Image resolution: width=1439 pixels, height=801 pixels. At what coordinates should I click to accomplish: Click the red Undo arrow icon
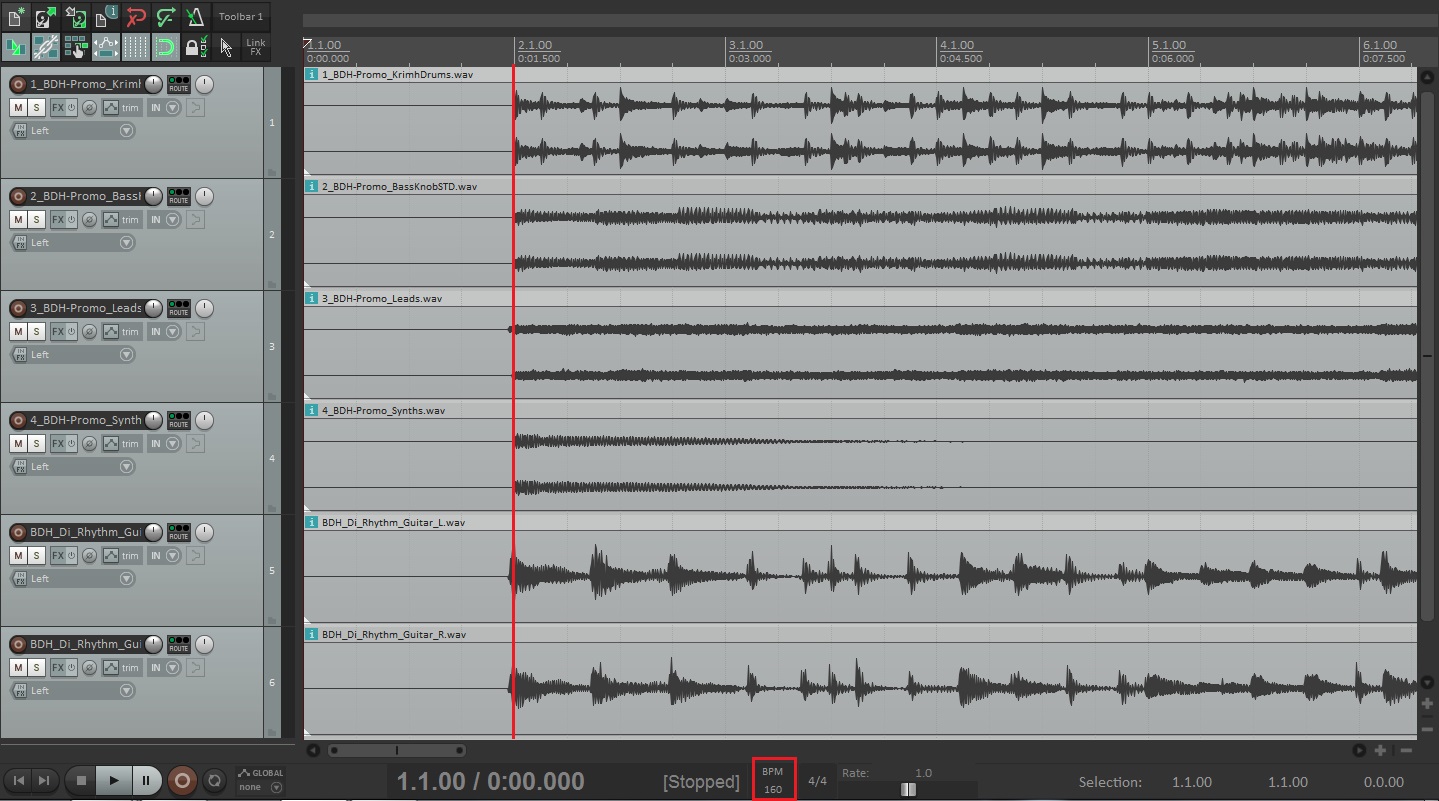(135, 17)
